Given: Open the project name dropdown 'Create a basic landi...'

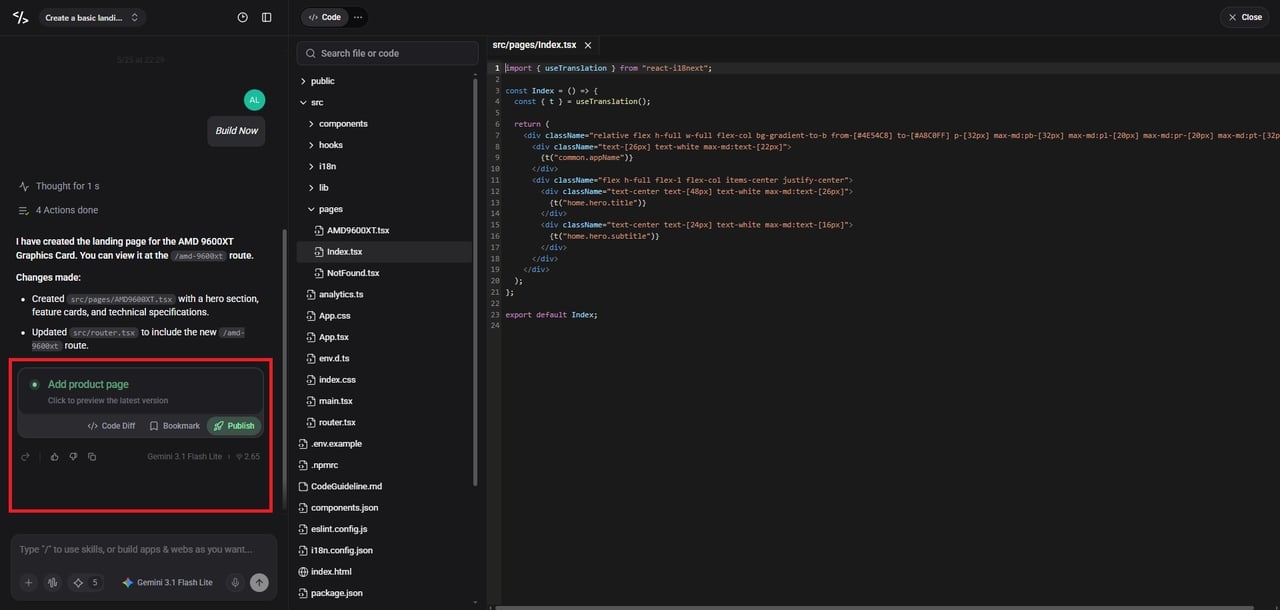Looking at the screenshot, I should 92,17.
